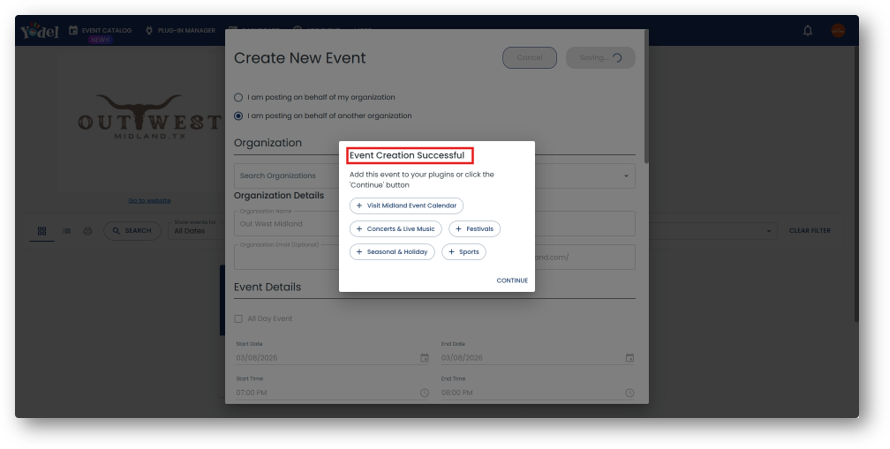Add event to Festivals plugin

click(475, 229)
